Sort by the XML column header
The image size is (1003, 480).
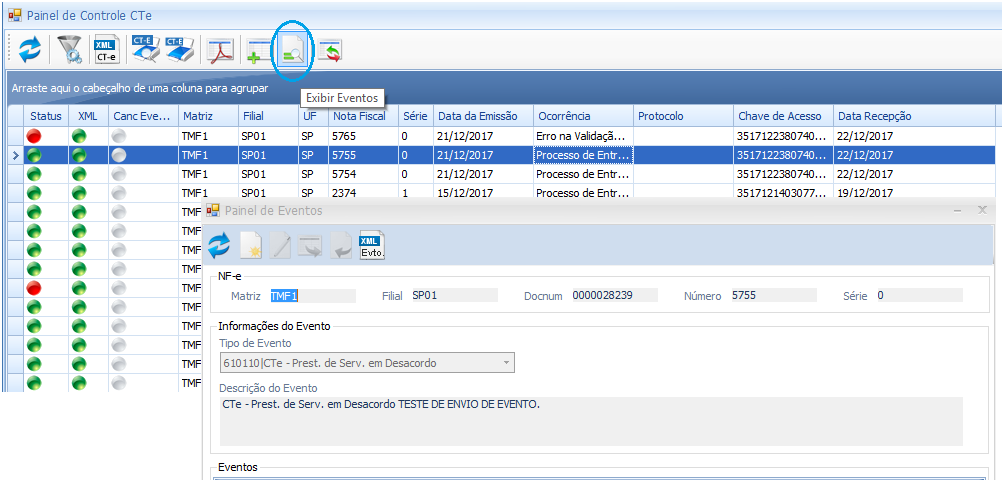click(x=88, y=116)
